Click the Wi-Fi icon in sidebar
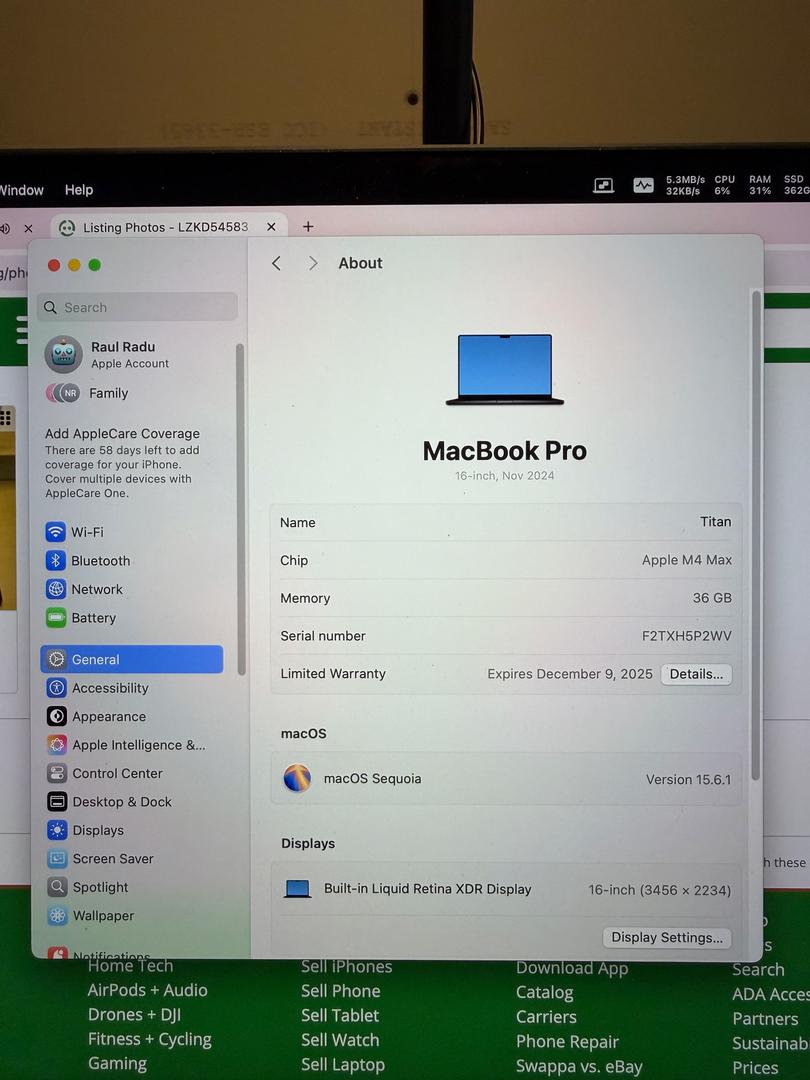810x1080 pixels. click(56, 532)
